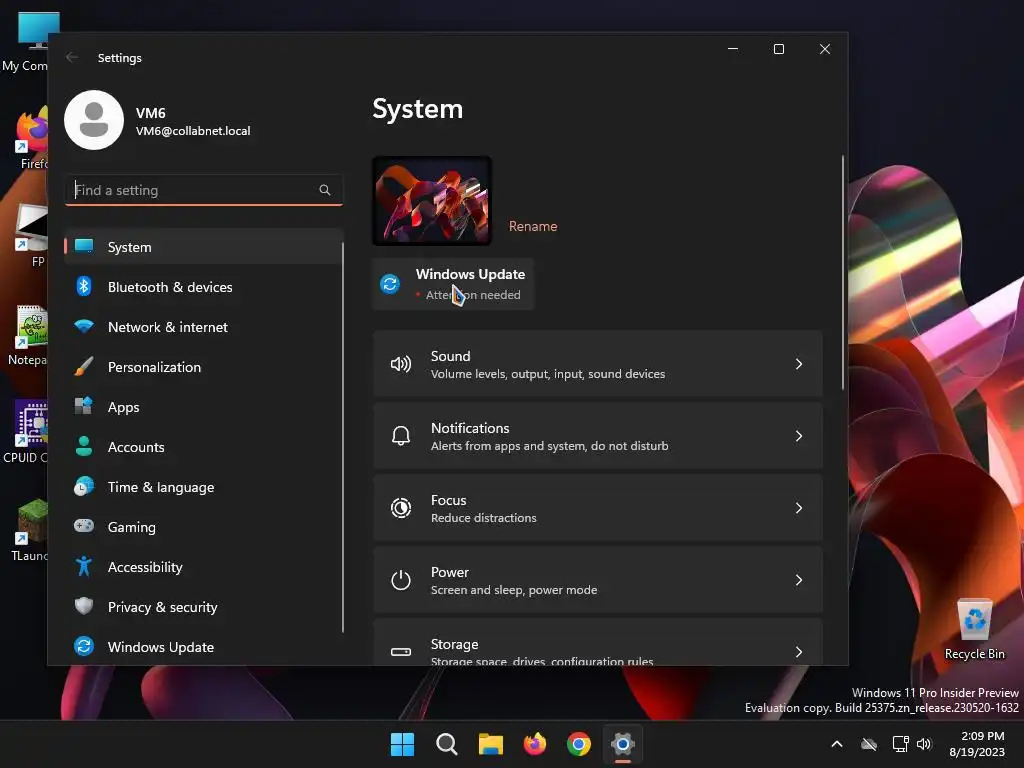This screenshot has width=1024, height=768.
Task: Expand the Storage settings chevron
Action: [799, 651]
